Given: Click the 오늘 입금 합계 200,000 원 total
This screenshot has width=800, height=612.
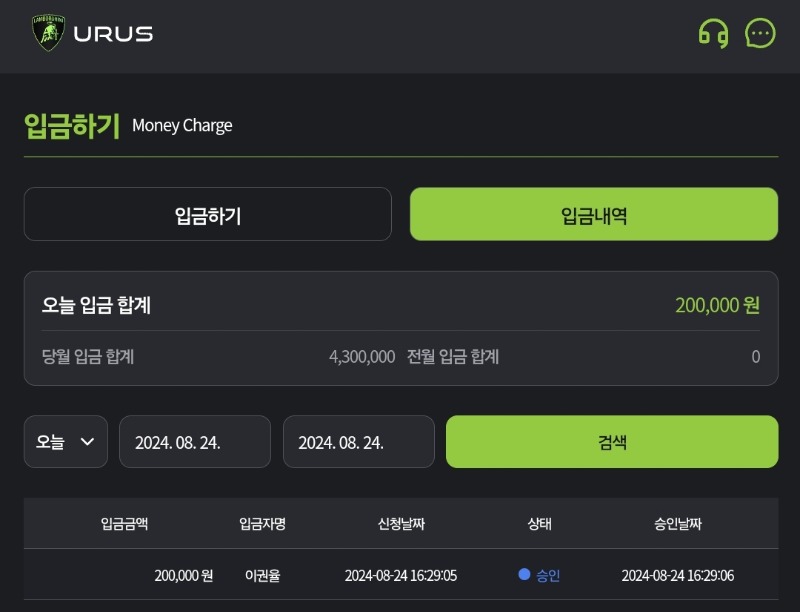Looking at the screenshot, I should click(x=717, y=305).
